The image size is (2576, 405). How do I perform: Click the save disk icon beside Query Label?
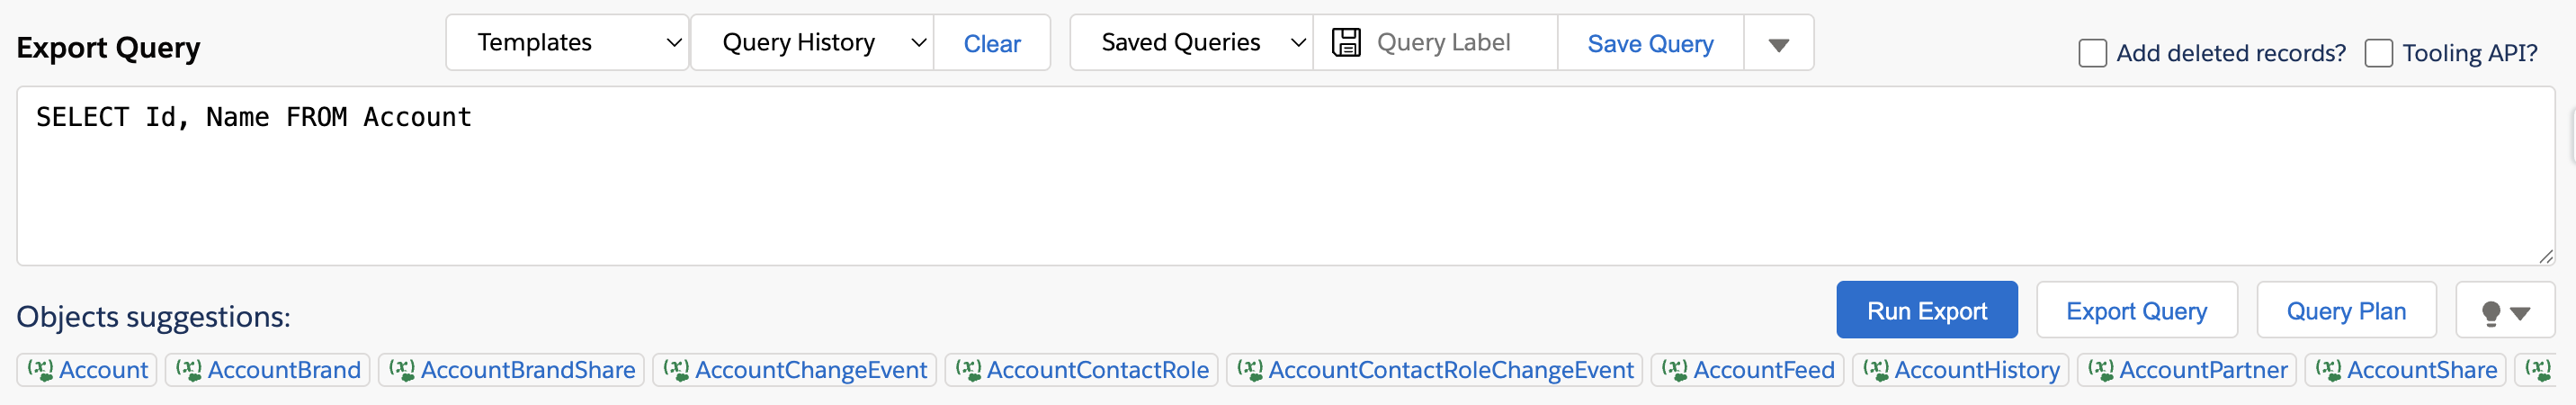click(1346, 42)
